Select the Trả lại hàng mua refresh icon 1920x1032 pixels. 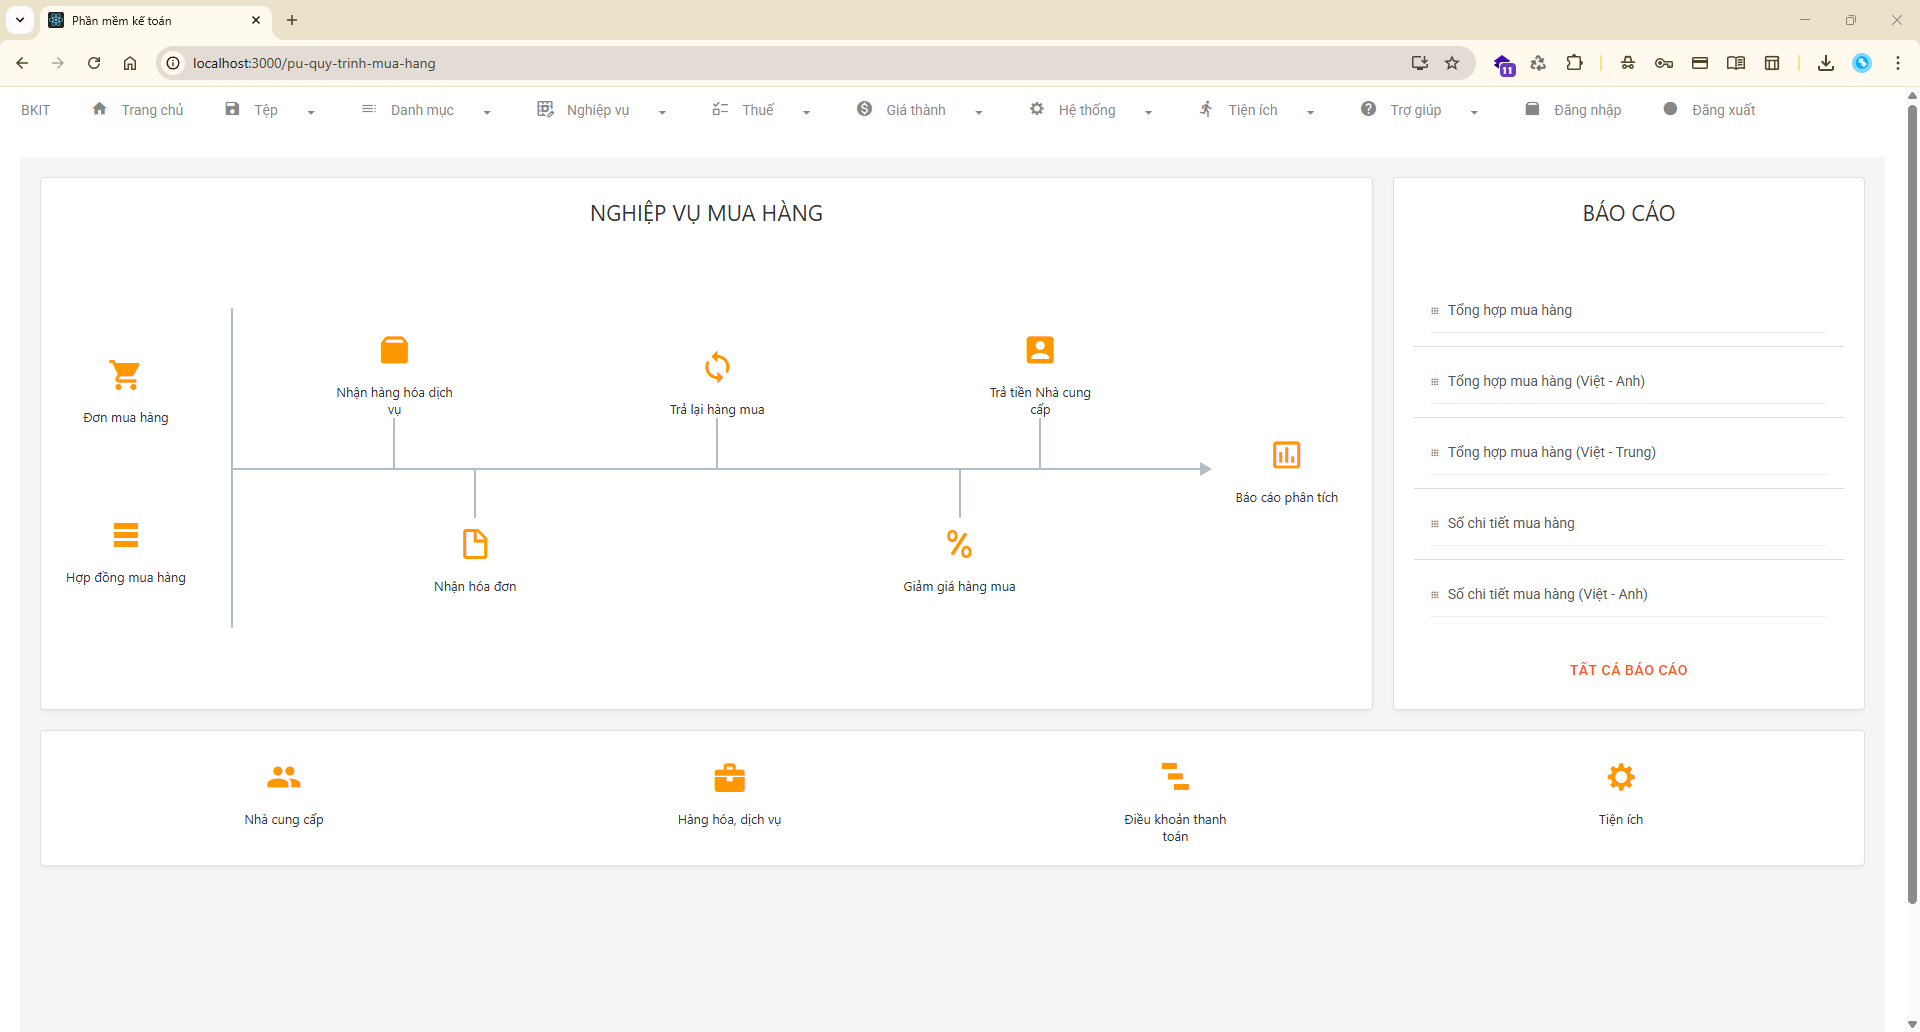pos(717,367)
